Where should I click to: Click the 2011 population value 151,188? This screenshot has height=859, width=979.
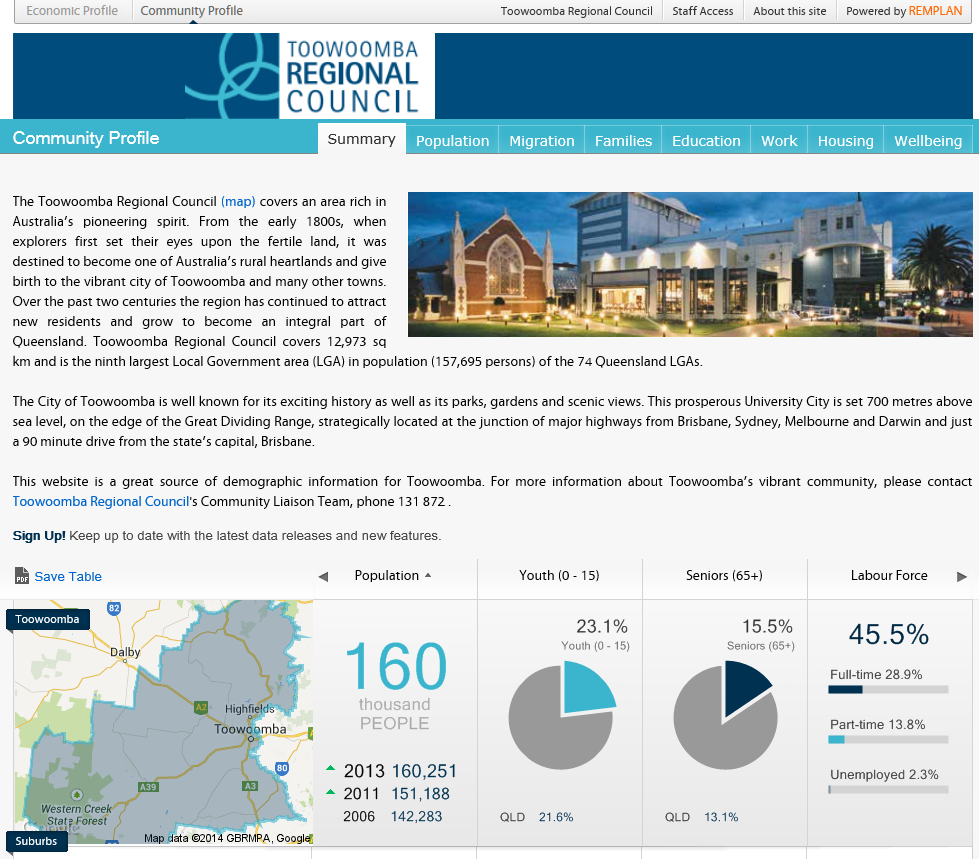[x=420, y=793]
